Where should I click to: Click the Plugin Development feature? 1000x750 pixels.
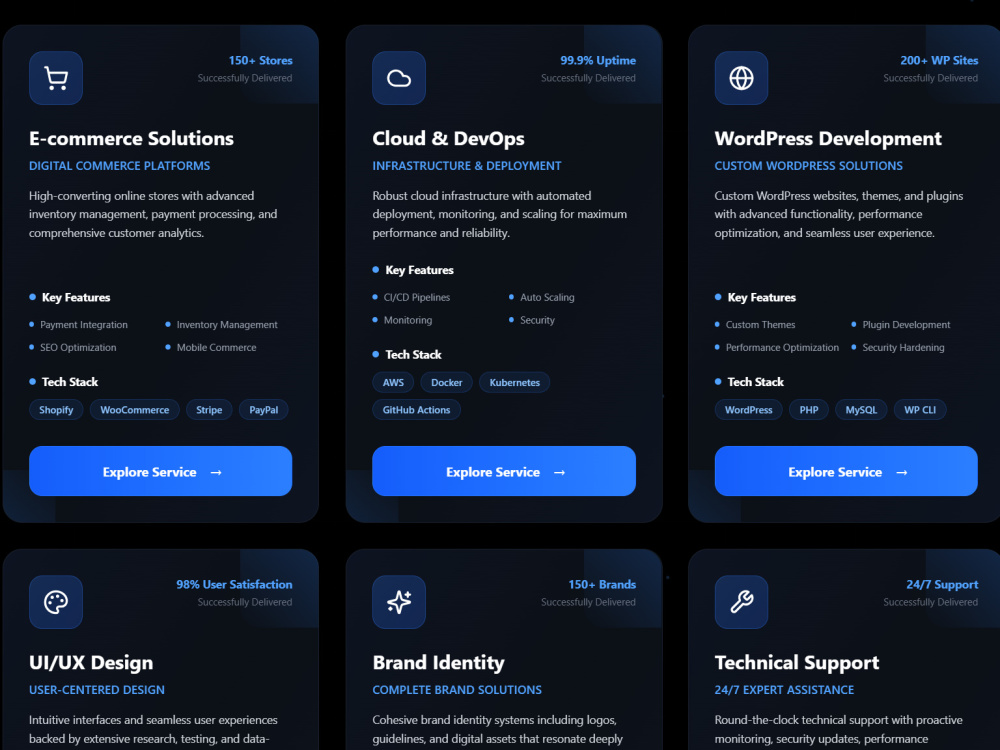[906, 325]
